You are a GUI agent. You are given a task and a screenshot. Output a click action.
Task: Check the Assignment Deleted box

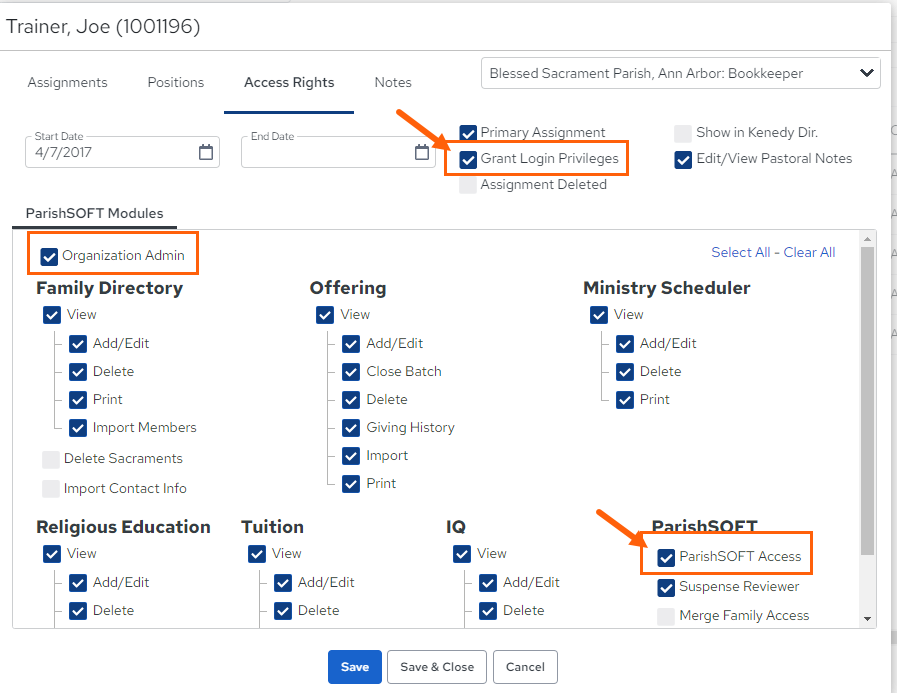pos(468,185)
